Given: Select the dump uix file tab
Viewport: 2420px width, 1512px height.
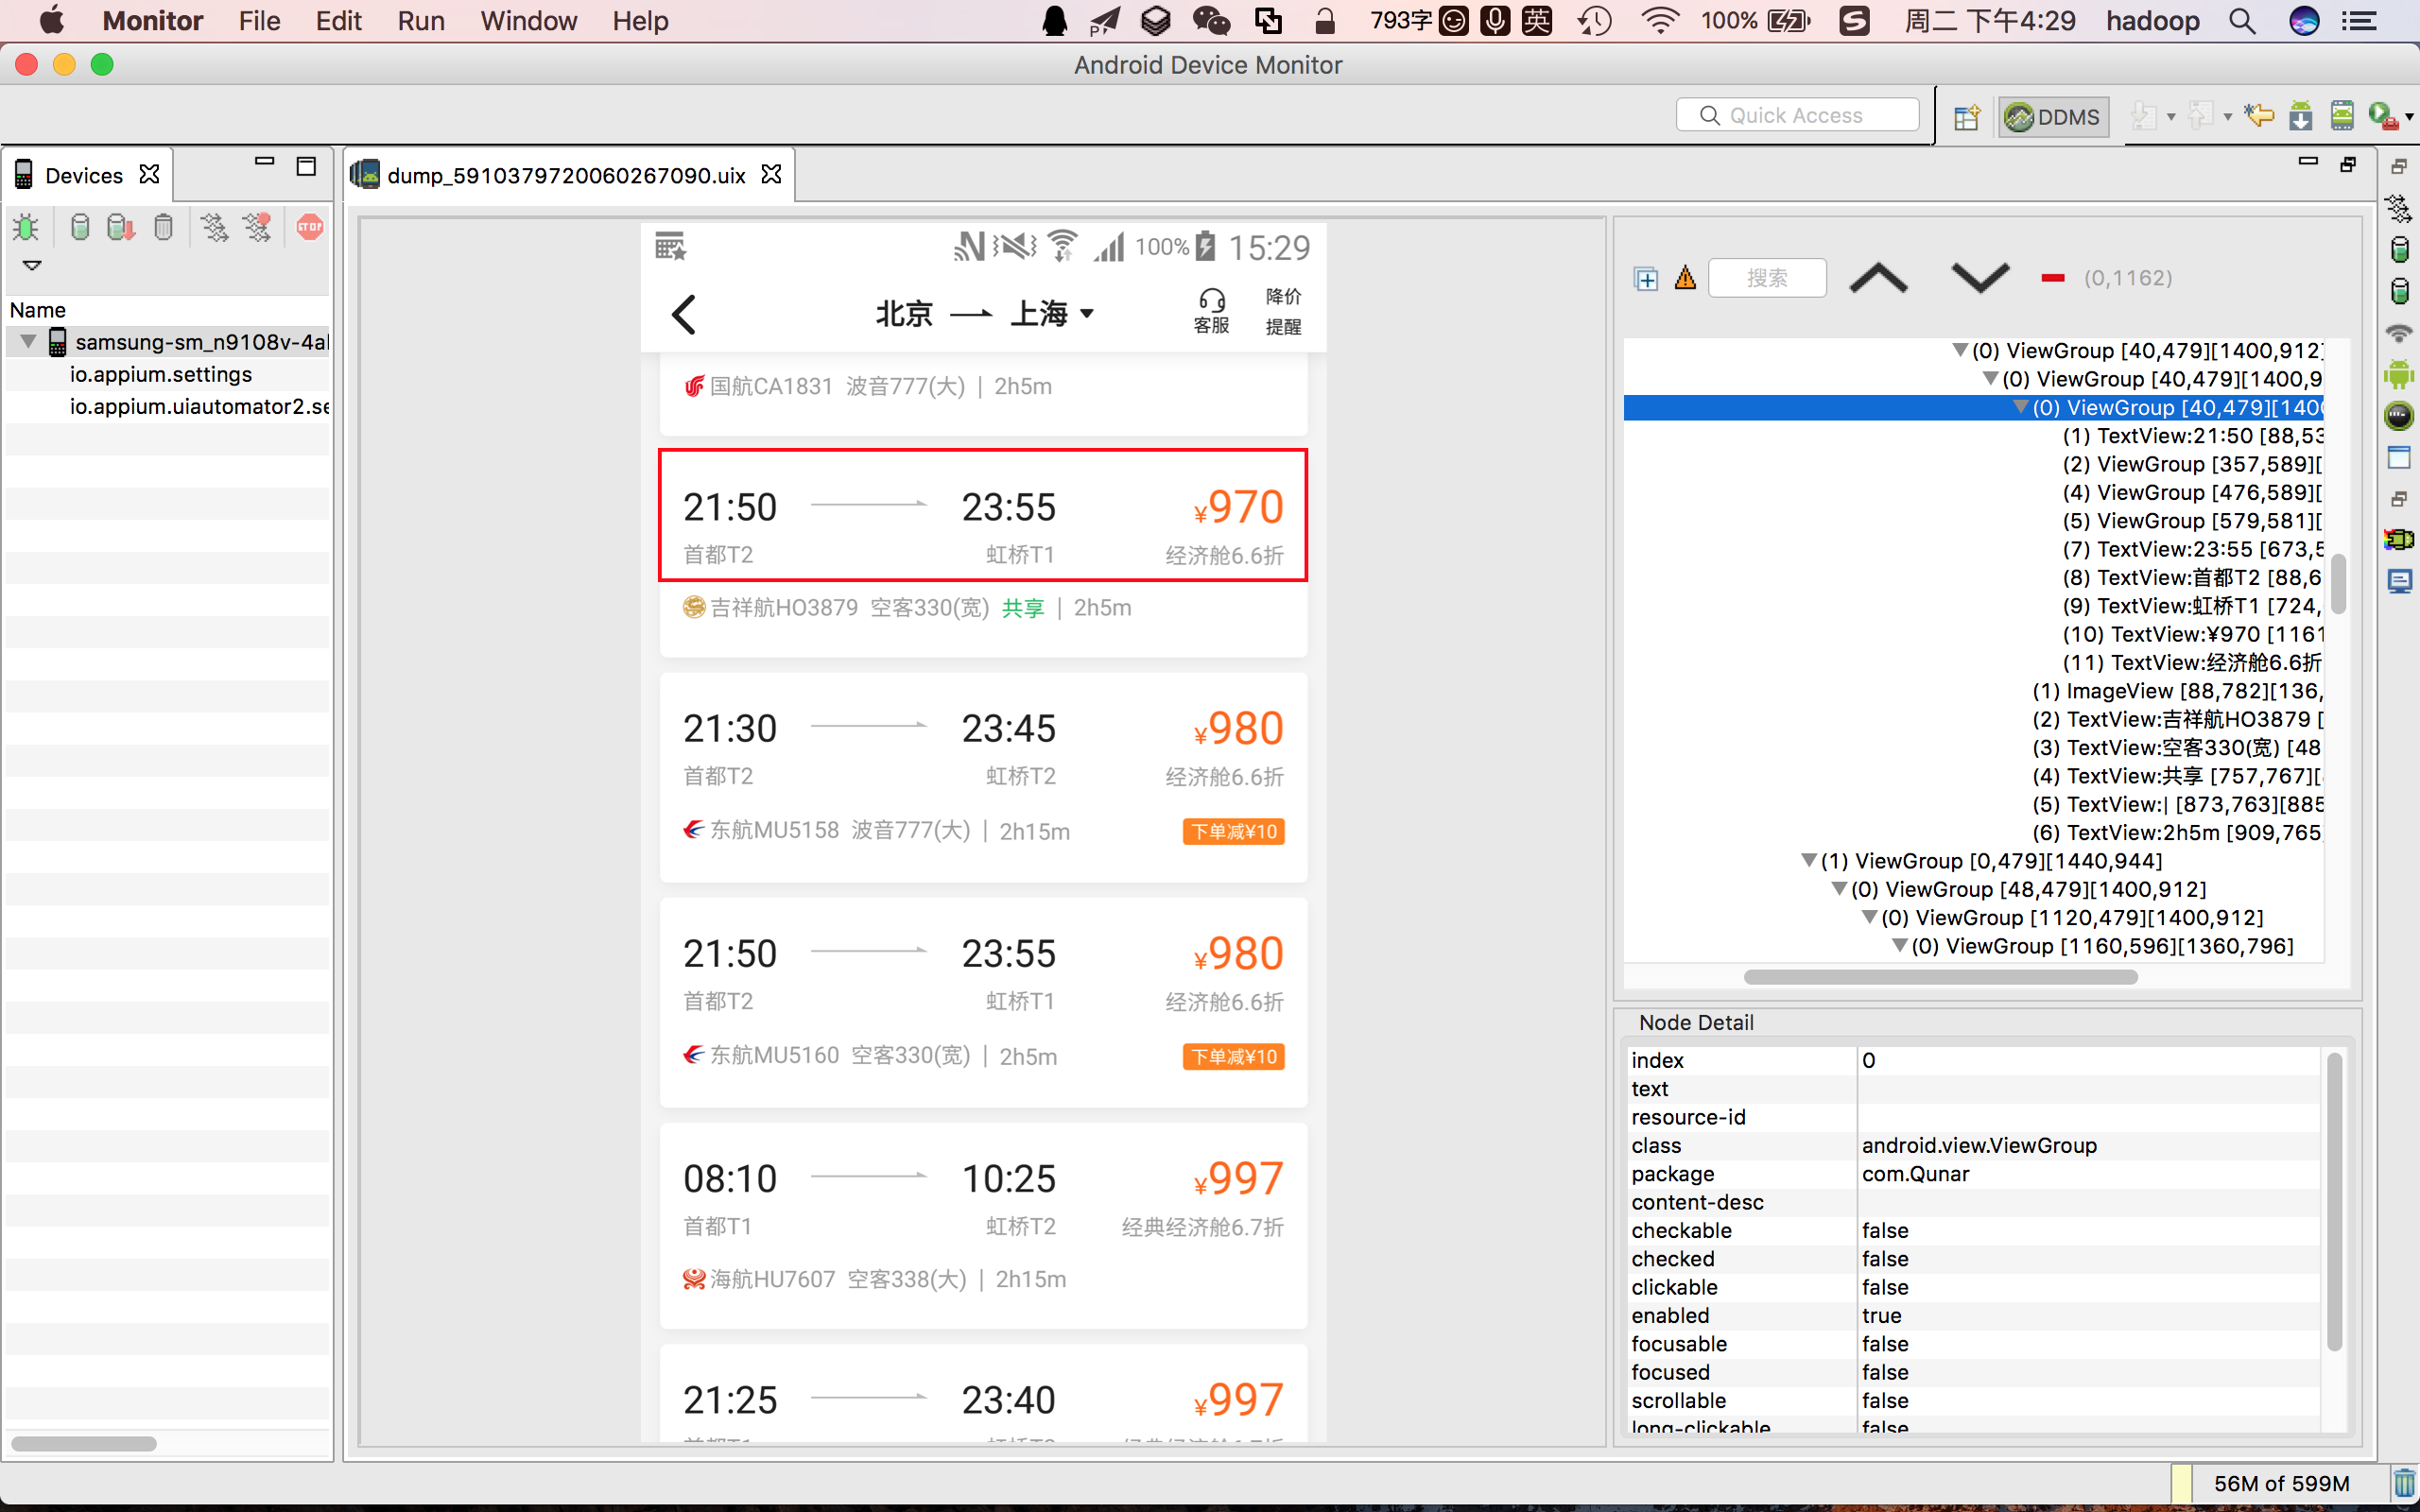Looking at the screenshot, I should tap(566, 176).
